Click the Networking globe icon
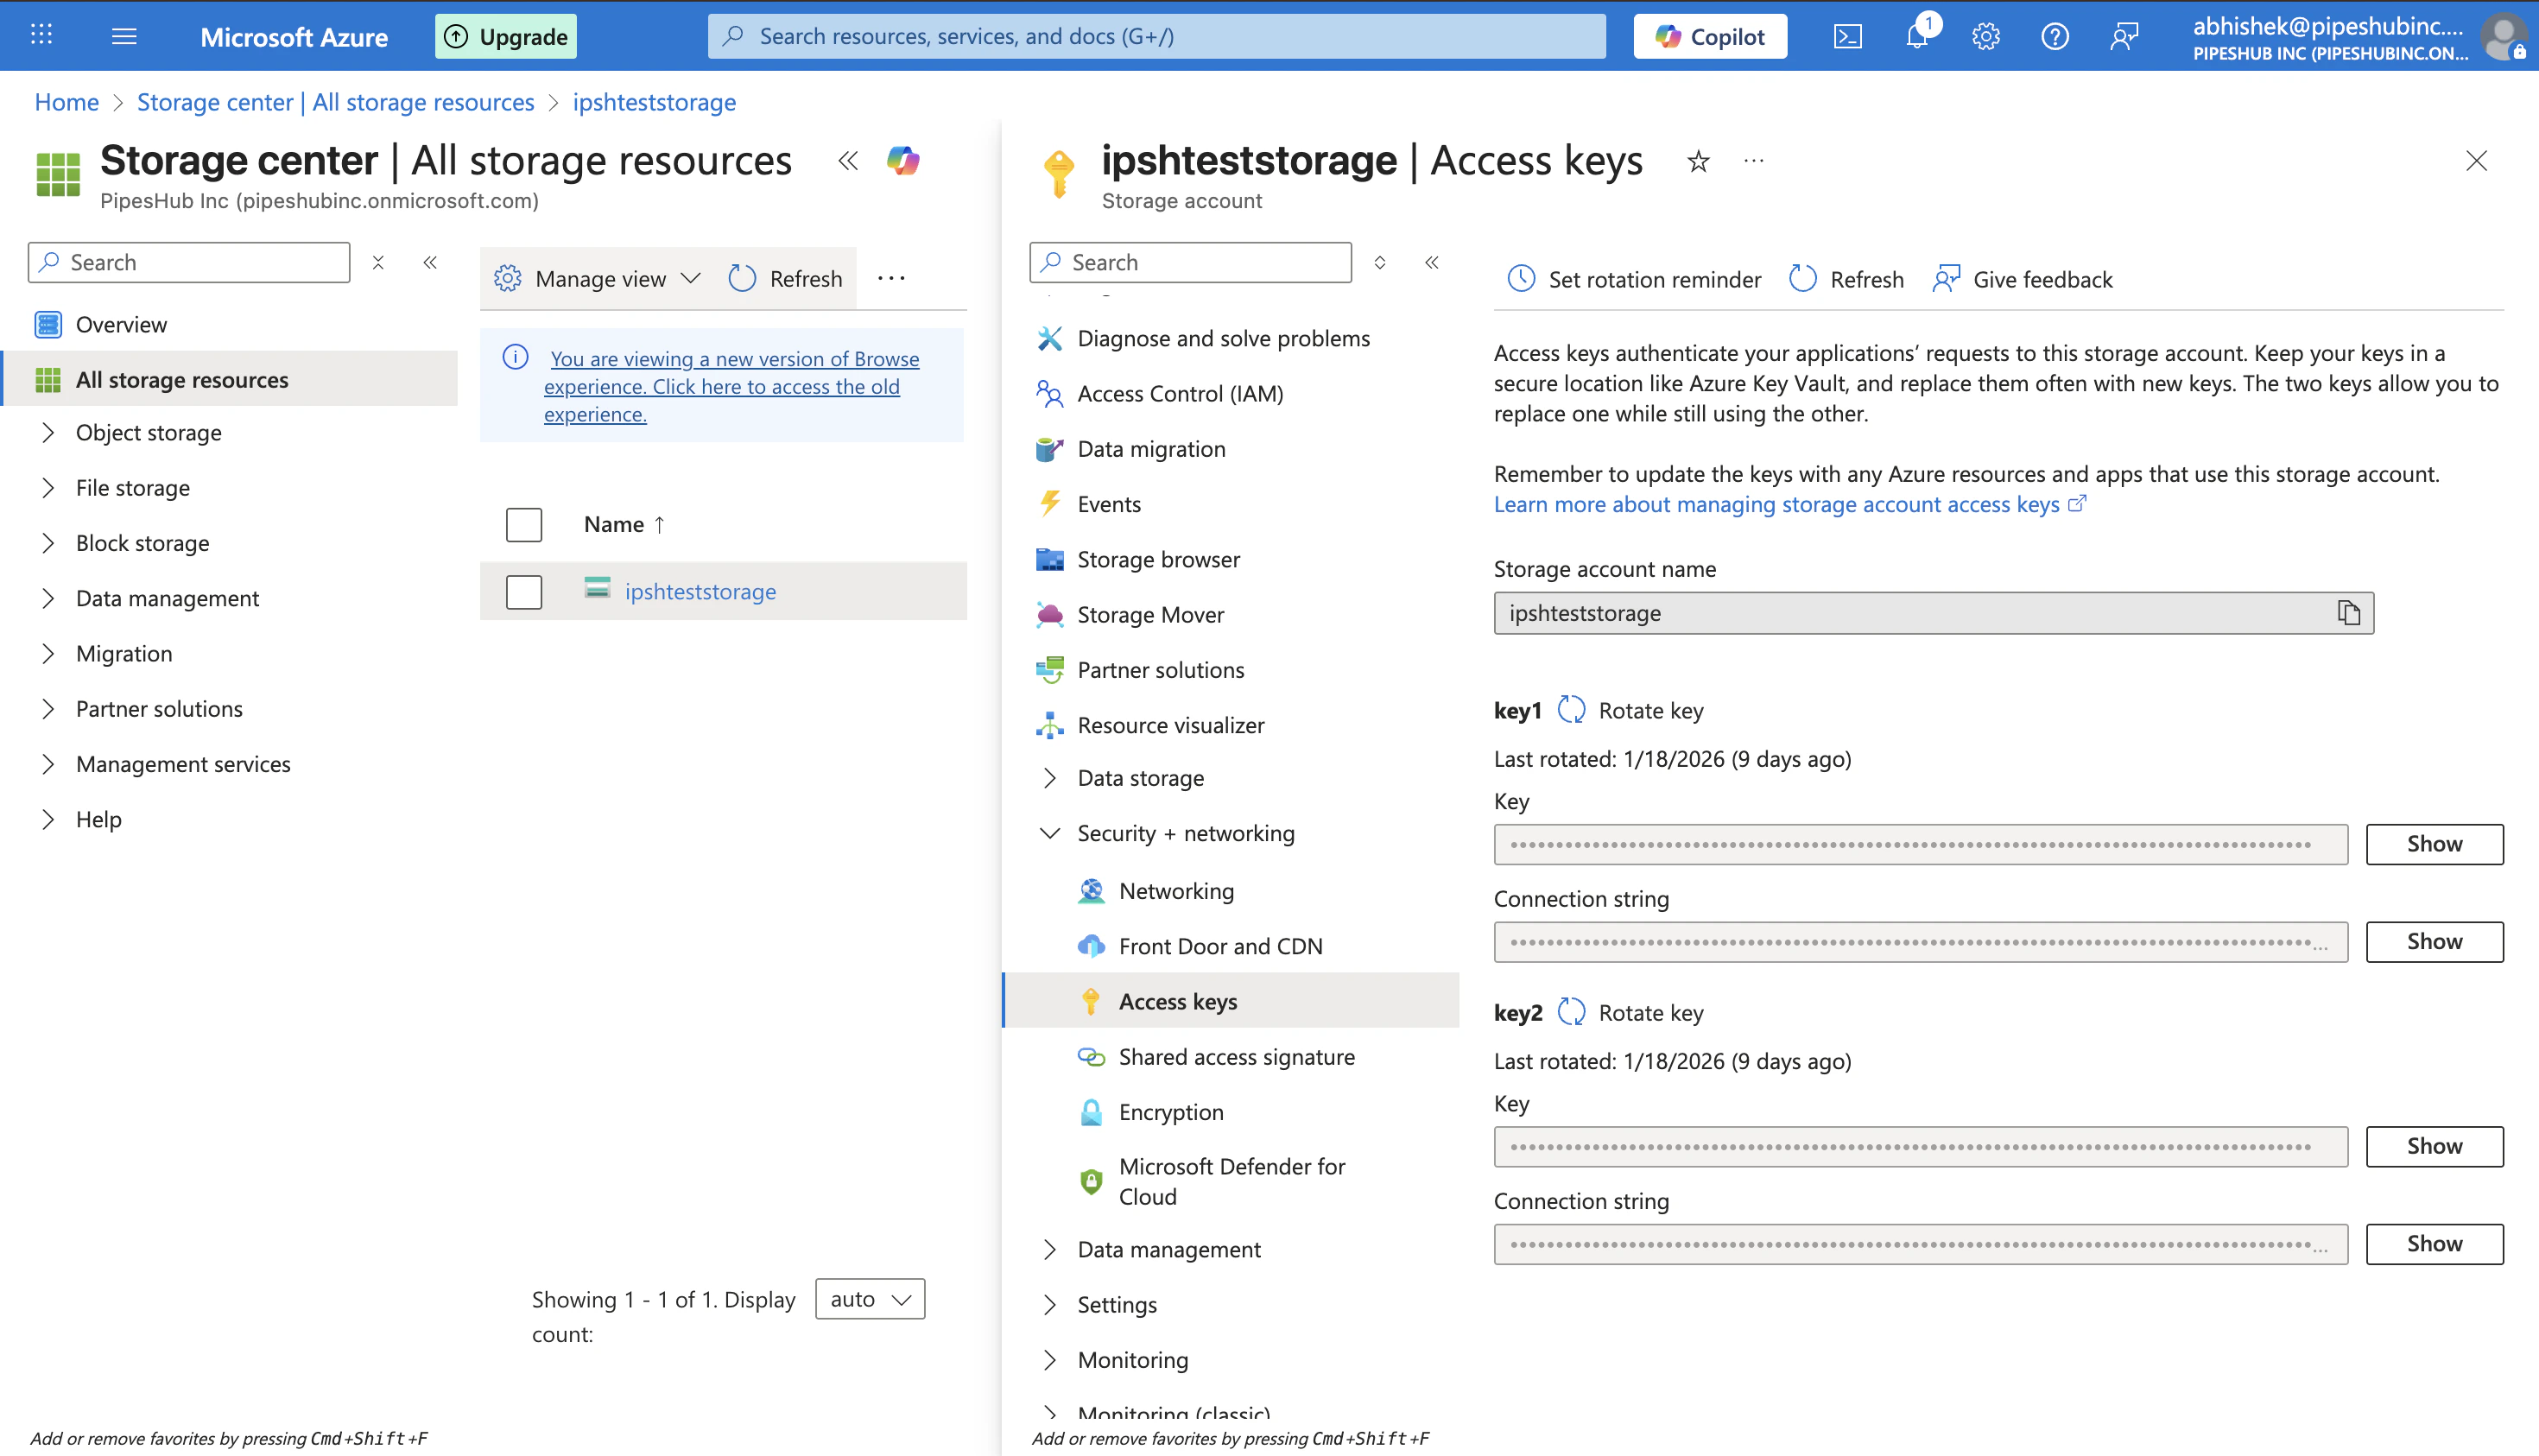This screenshot has height=1456, width=2539. (1091, 890)
